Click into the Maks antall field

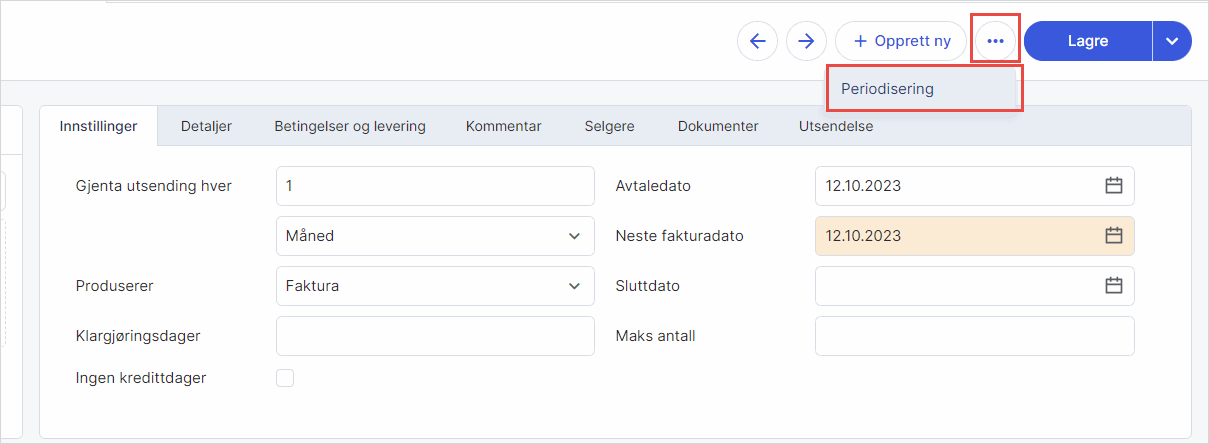pyautogui.click(x=974, y=336)
